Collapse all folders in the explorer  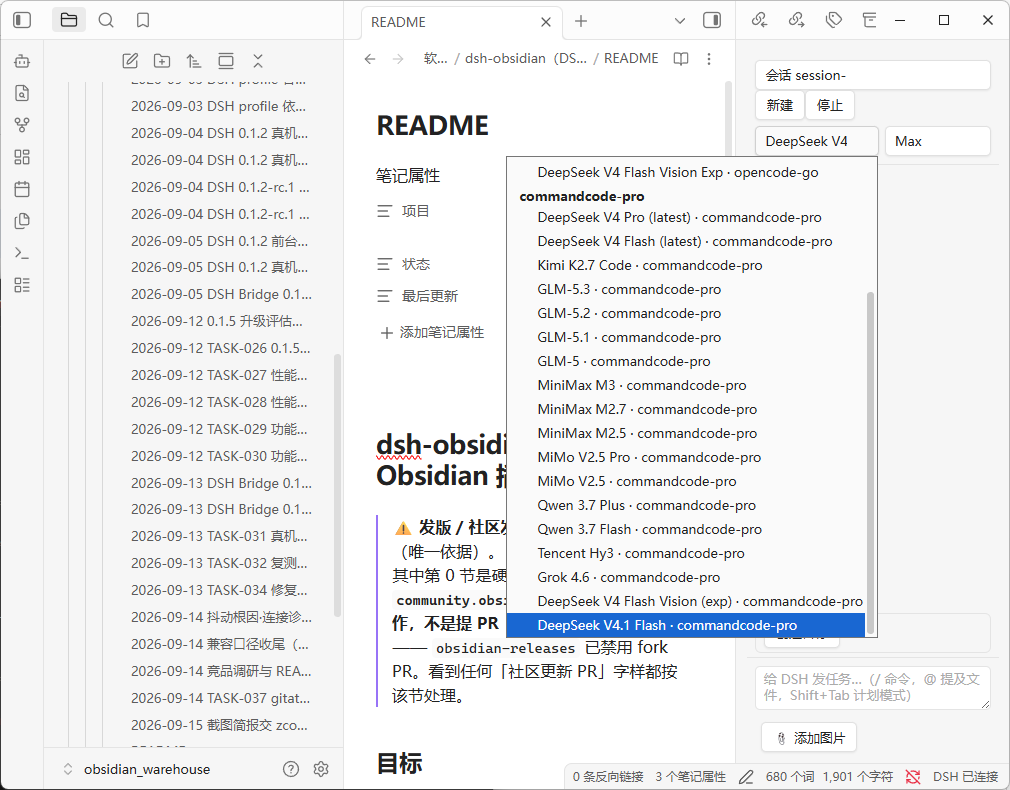258,61
